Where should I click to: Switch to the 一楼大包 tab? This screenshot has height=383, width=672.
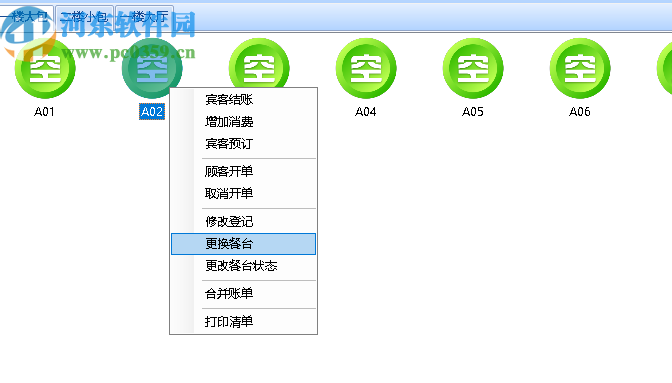[26, 17]
